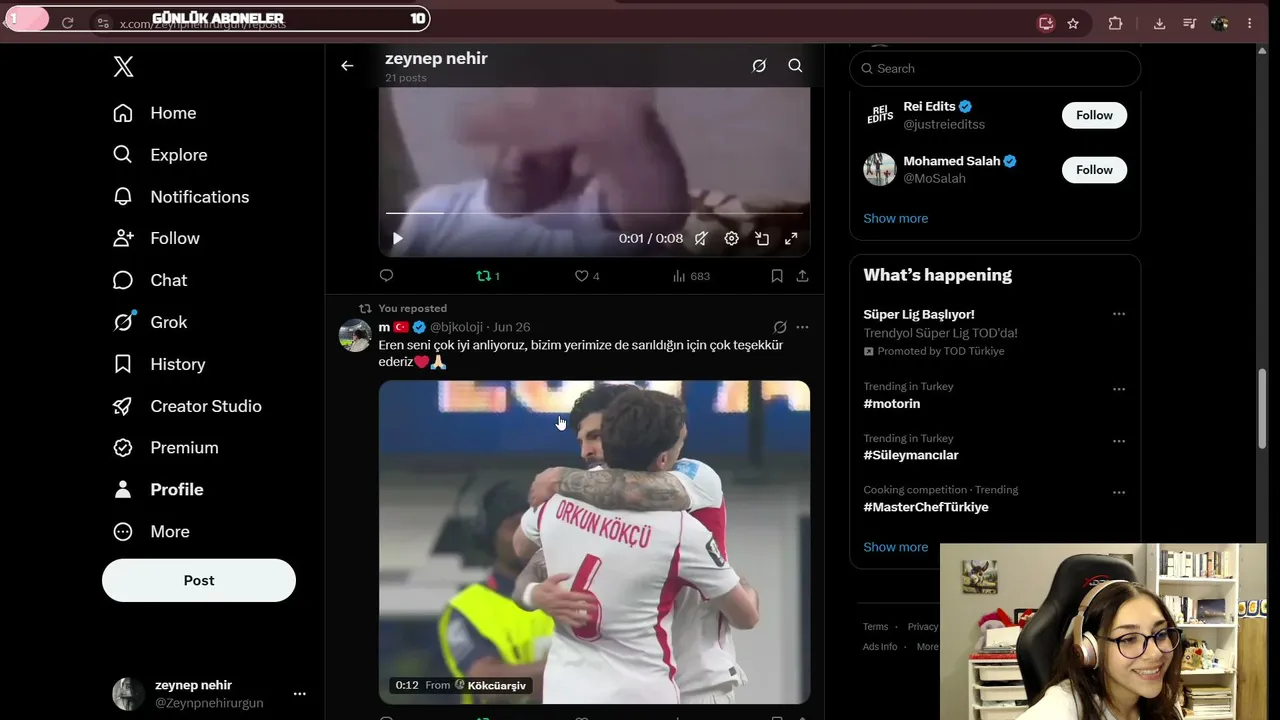The image size is (1280, 720).
Task: Open the avatar of the @bjkoloji post
Action: click(355, 336)
